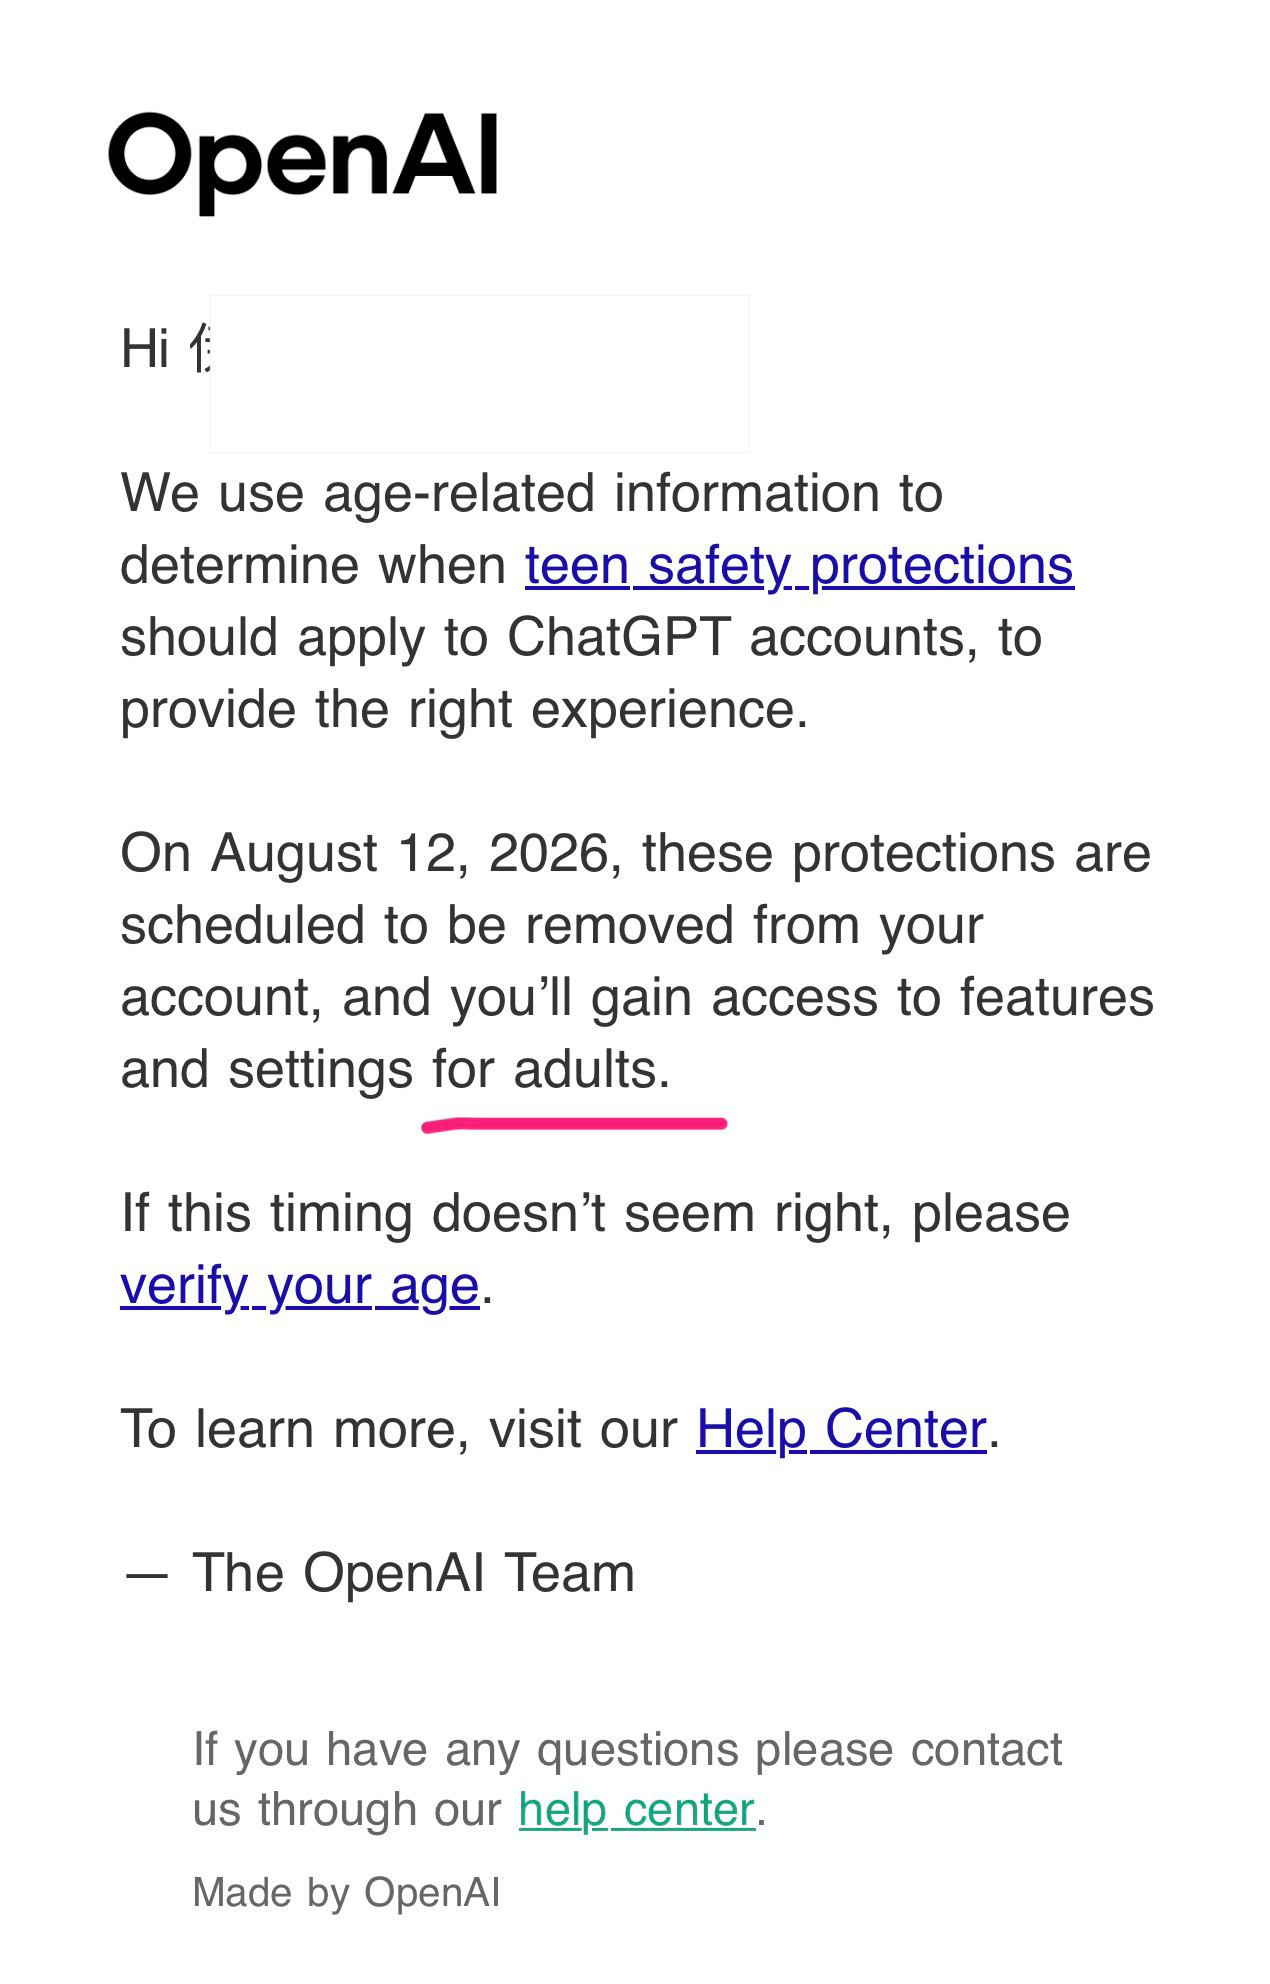Click the OpenAI logo at the top
The image size is (1270, 1984).
[303, 161]
